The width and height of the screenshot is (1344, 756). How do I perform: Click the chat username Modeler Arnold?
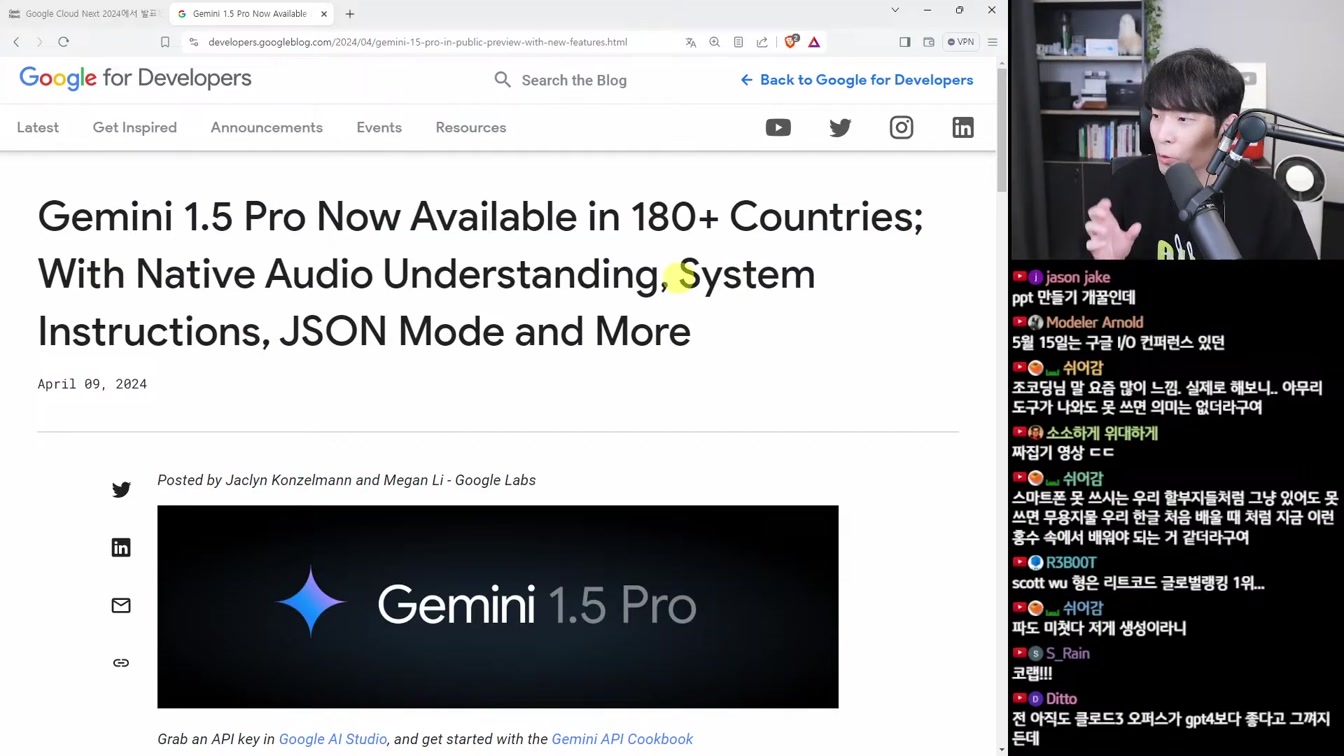pyautogui.click(x=1094, y=322)
